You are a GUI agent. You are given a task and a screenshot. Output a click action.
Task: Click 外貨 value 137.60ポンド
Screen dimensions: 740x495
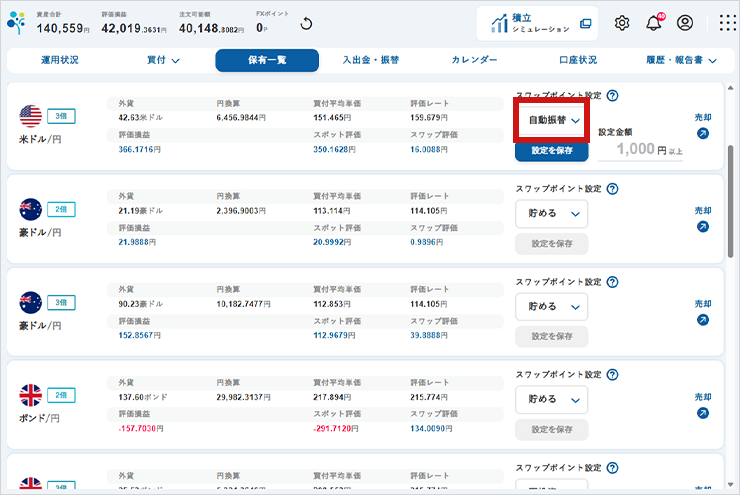click(143, 398)
